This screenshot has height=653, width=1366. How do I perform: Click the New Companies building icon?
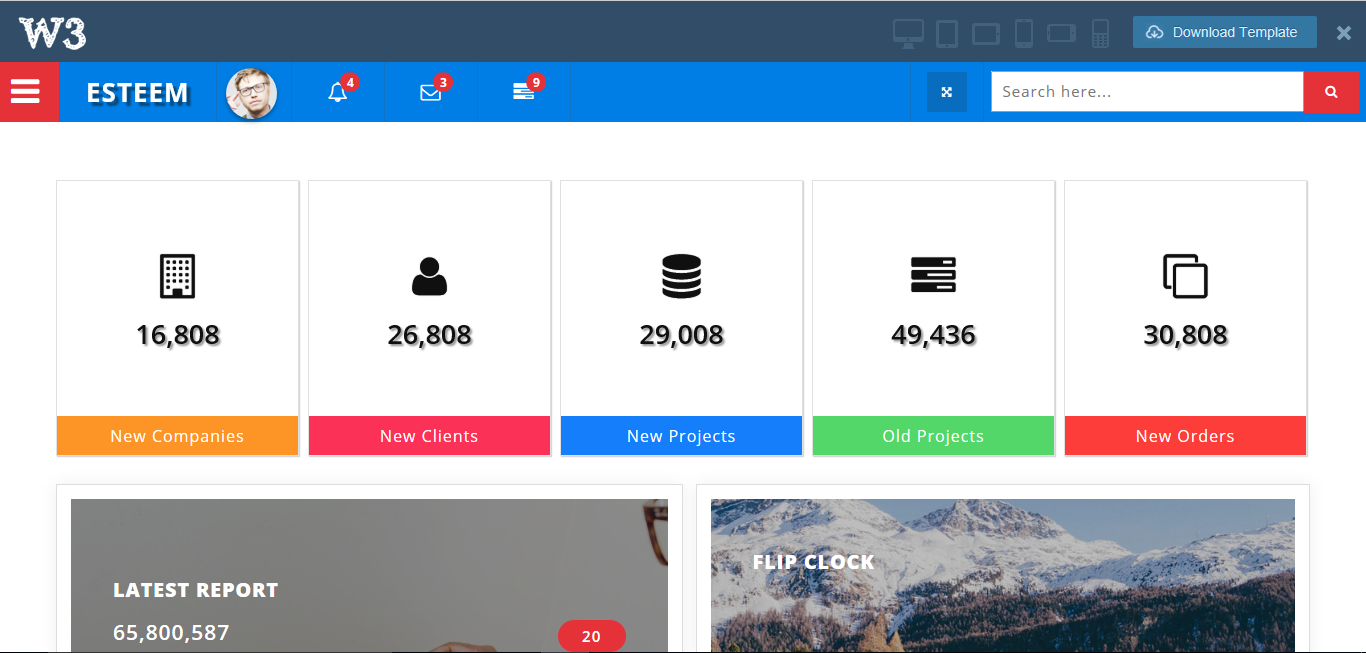(177, 276)
